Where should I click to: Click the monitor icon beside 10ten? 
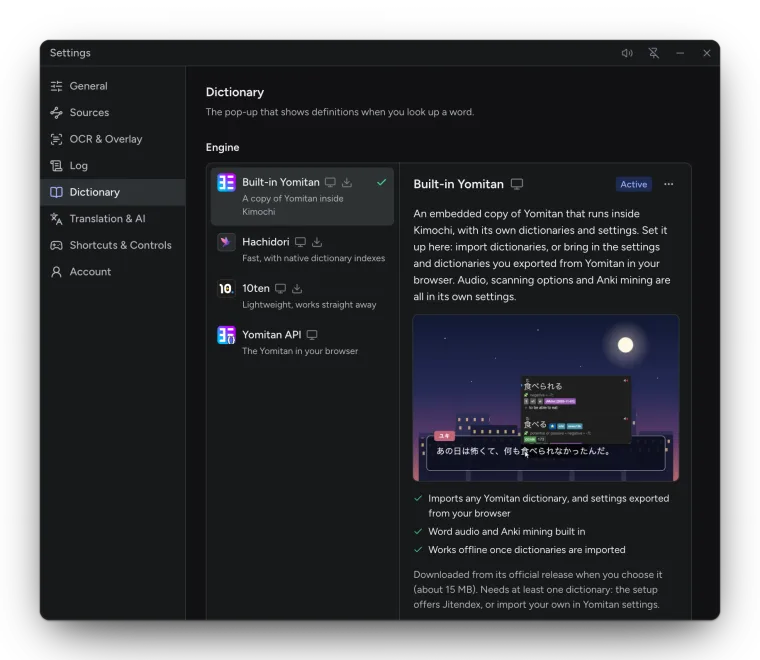(280, 288)
